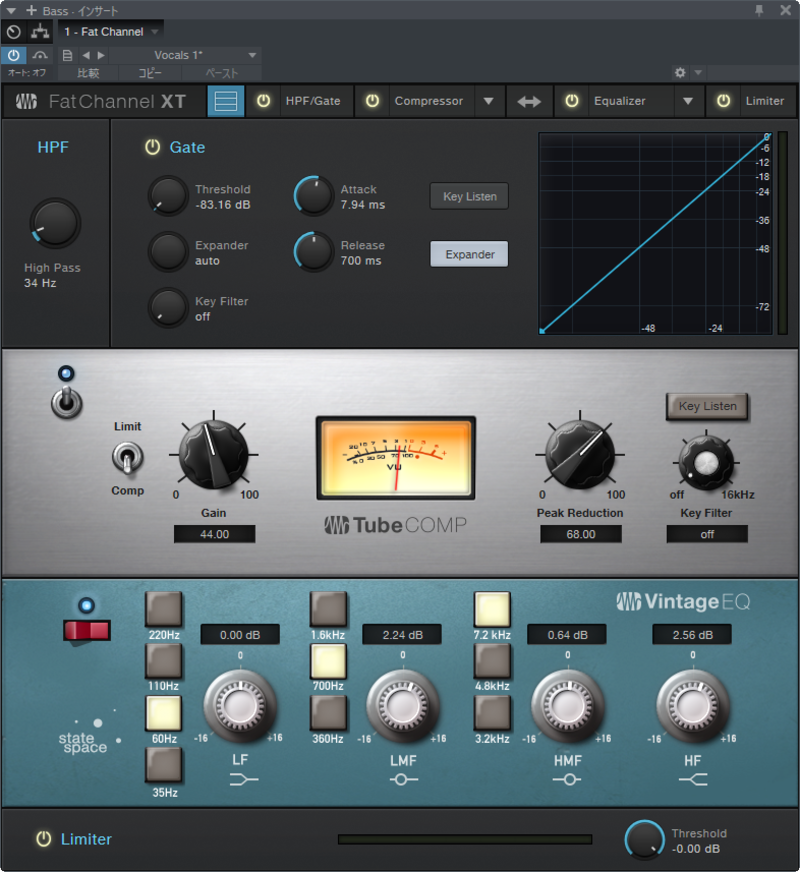This screenshot has width=800, height=872.
Task: Click the Peak Reduction knob
Action: tap(580, 454)
